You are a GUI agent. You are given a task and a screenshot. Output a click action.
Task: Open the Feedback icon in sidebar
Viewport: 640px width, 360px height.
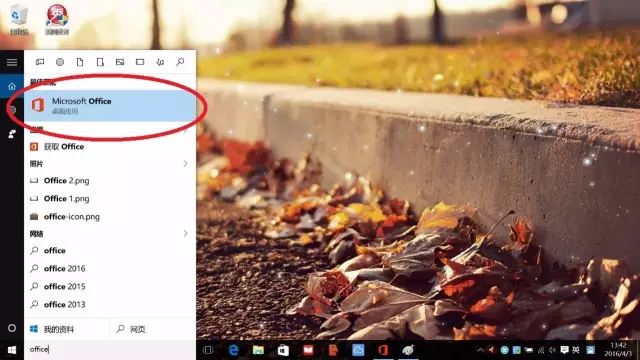pos(12,134)
